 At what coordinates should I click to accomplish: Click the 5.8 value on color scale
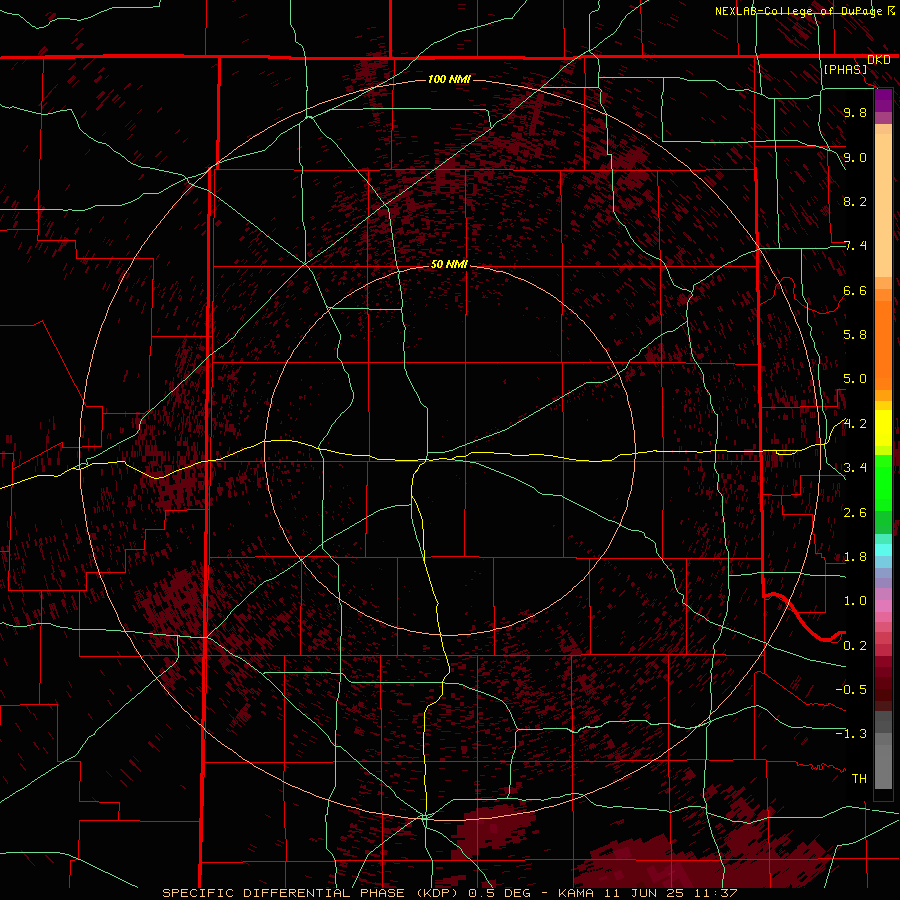(x=855, y=335)
